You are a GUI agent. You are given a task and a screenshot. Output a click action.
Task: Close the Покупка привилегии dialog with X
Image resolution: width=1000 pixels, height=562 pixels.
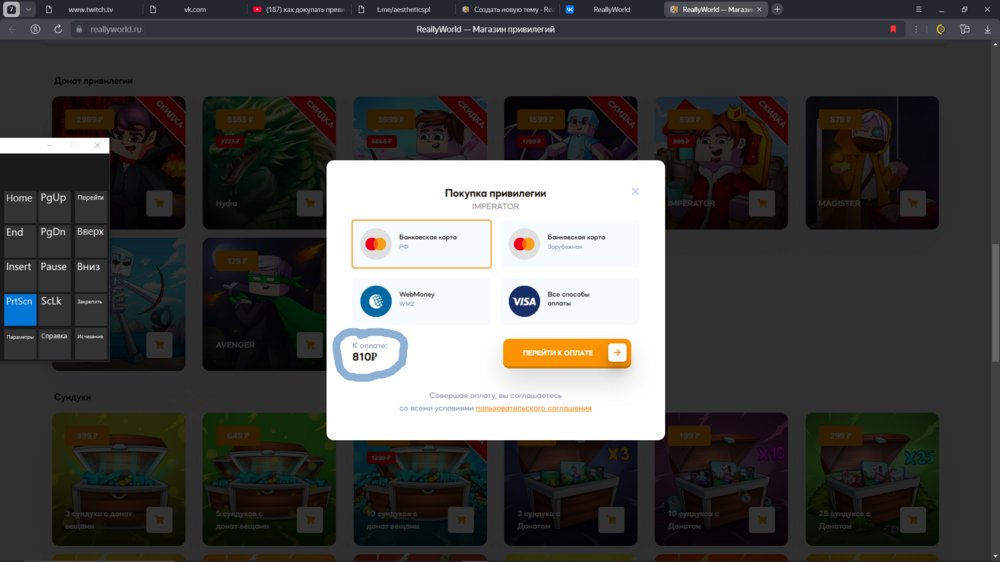pyautogui.click(x=635, y=191)
